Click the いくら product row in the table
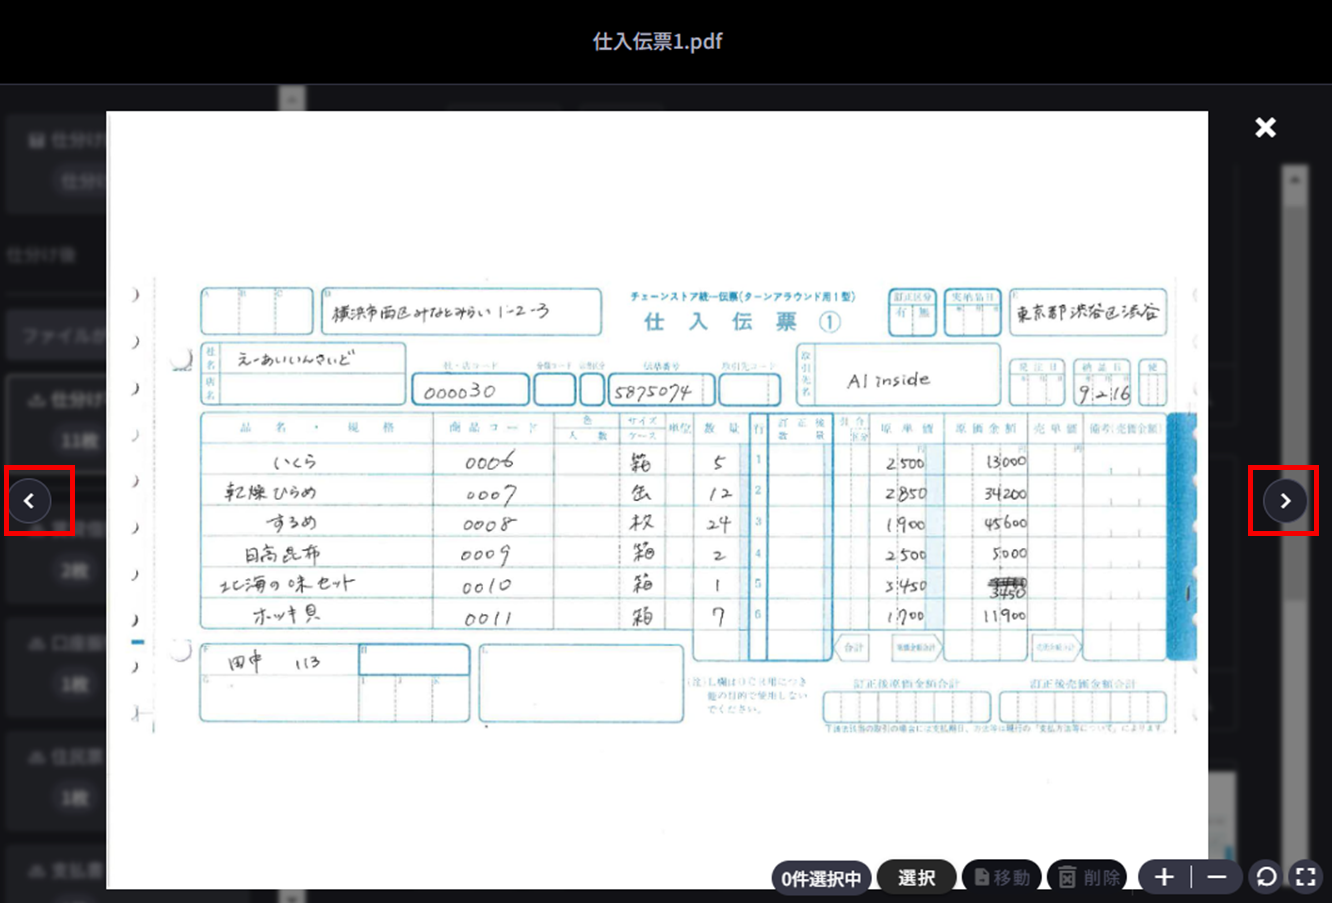The height and width of the screenshot is (903, 1332). pyautogui.click(x=295, y=461)
